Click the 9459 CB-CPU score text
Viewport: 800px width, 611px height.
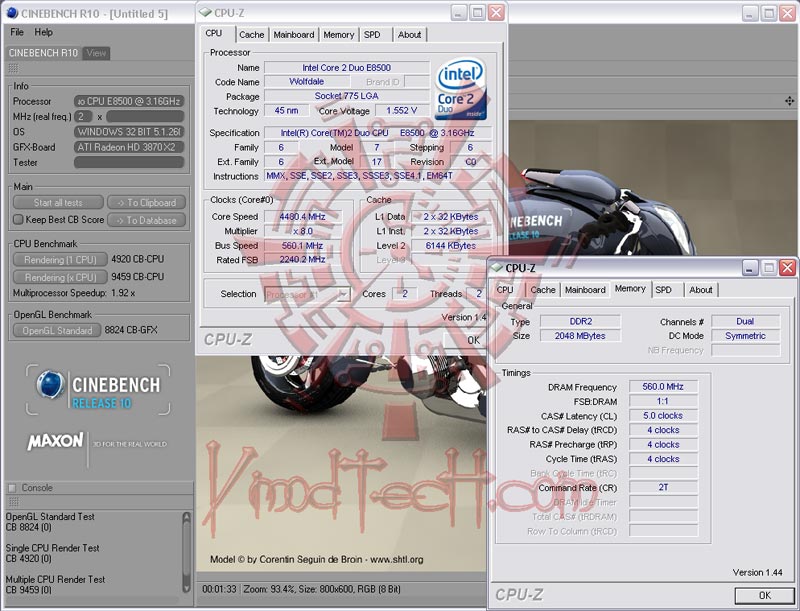tap(138, 277)
